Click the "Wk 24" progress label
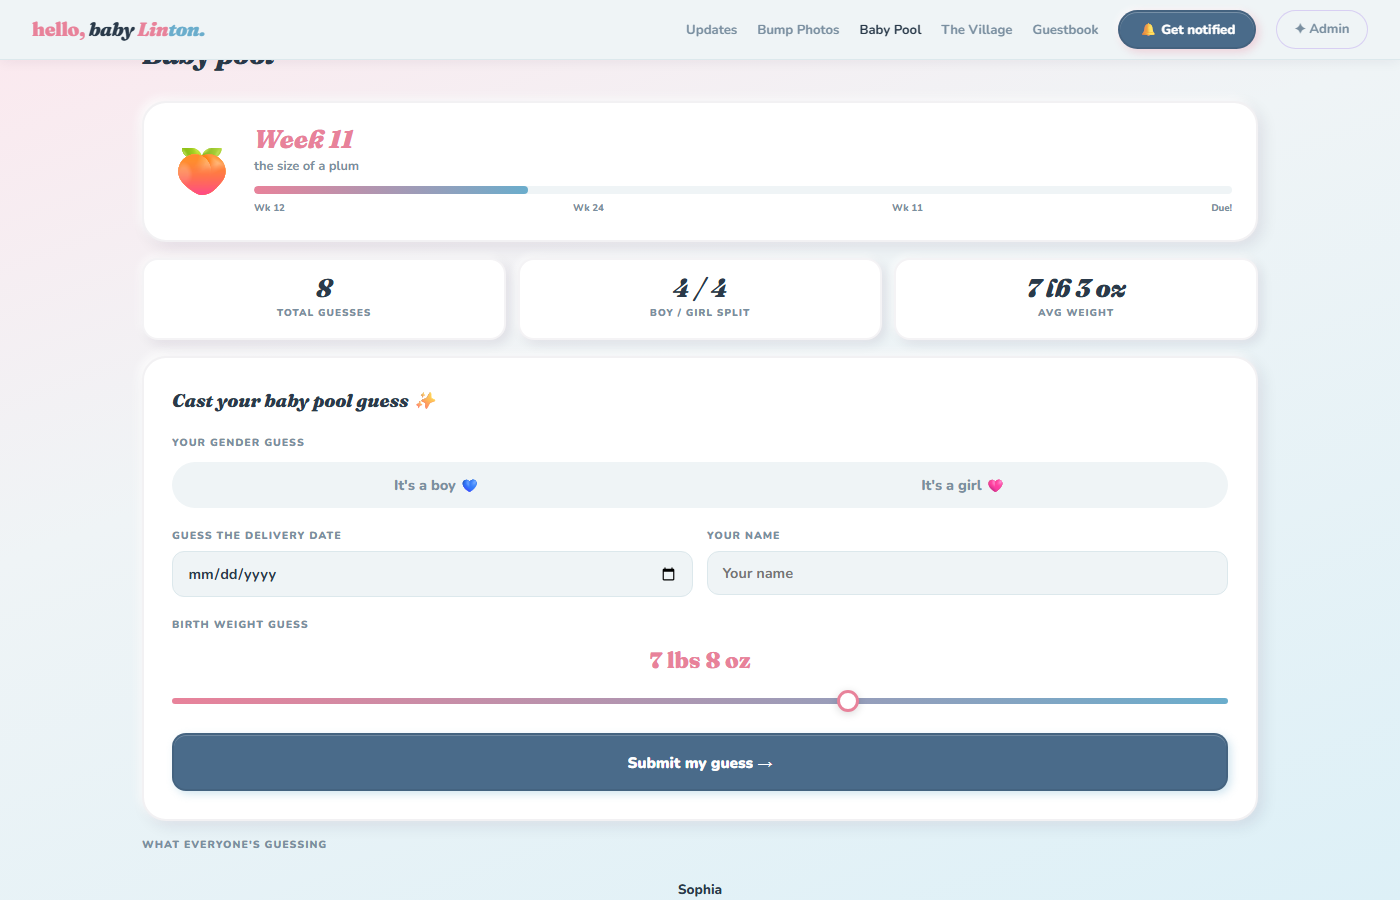Viewport: 1400px width, 900px height. tap(588, 208)
